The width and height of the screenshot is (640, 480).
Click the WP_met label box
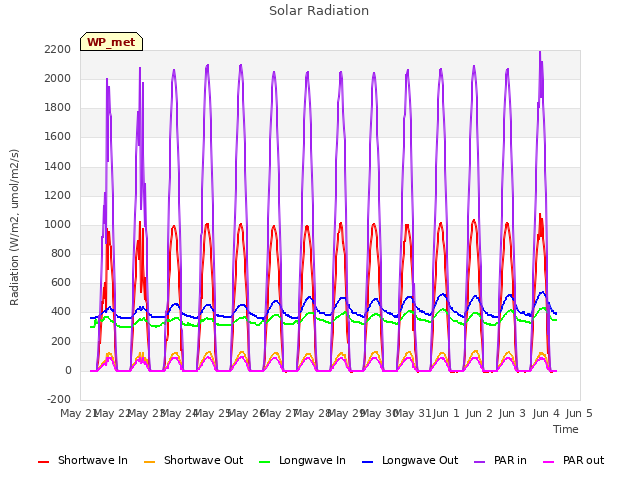point(111,42)
